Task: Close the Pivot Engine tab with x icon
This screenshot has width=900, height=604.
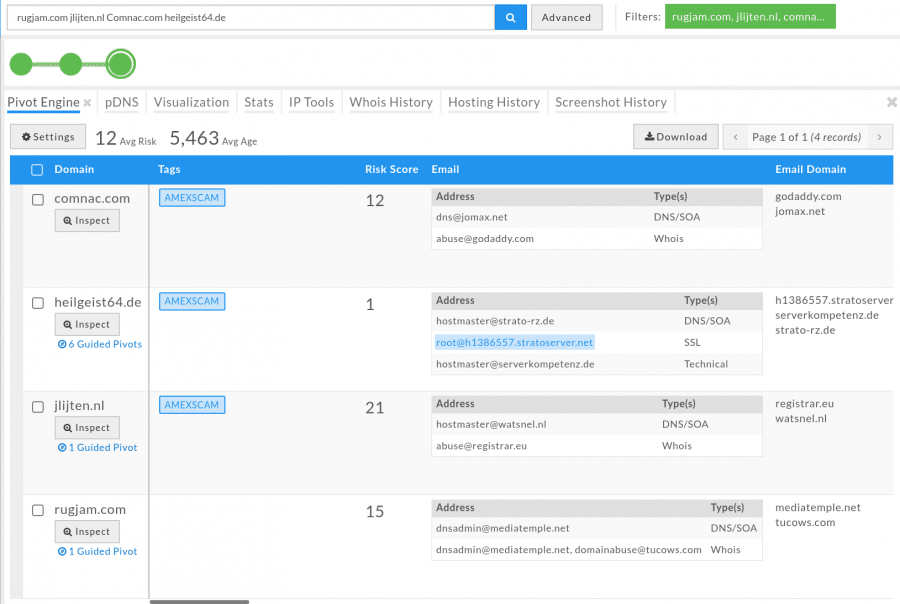Action: (x=87, y=103)
